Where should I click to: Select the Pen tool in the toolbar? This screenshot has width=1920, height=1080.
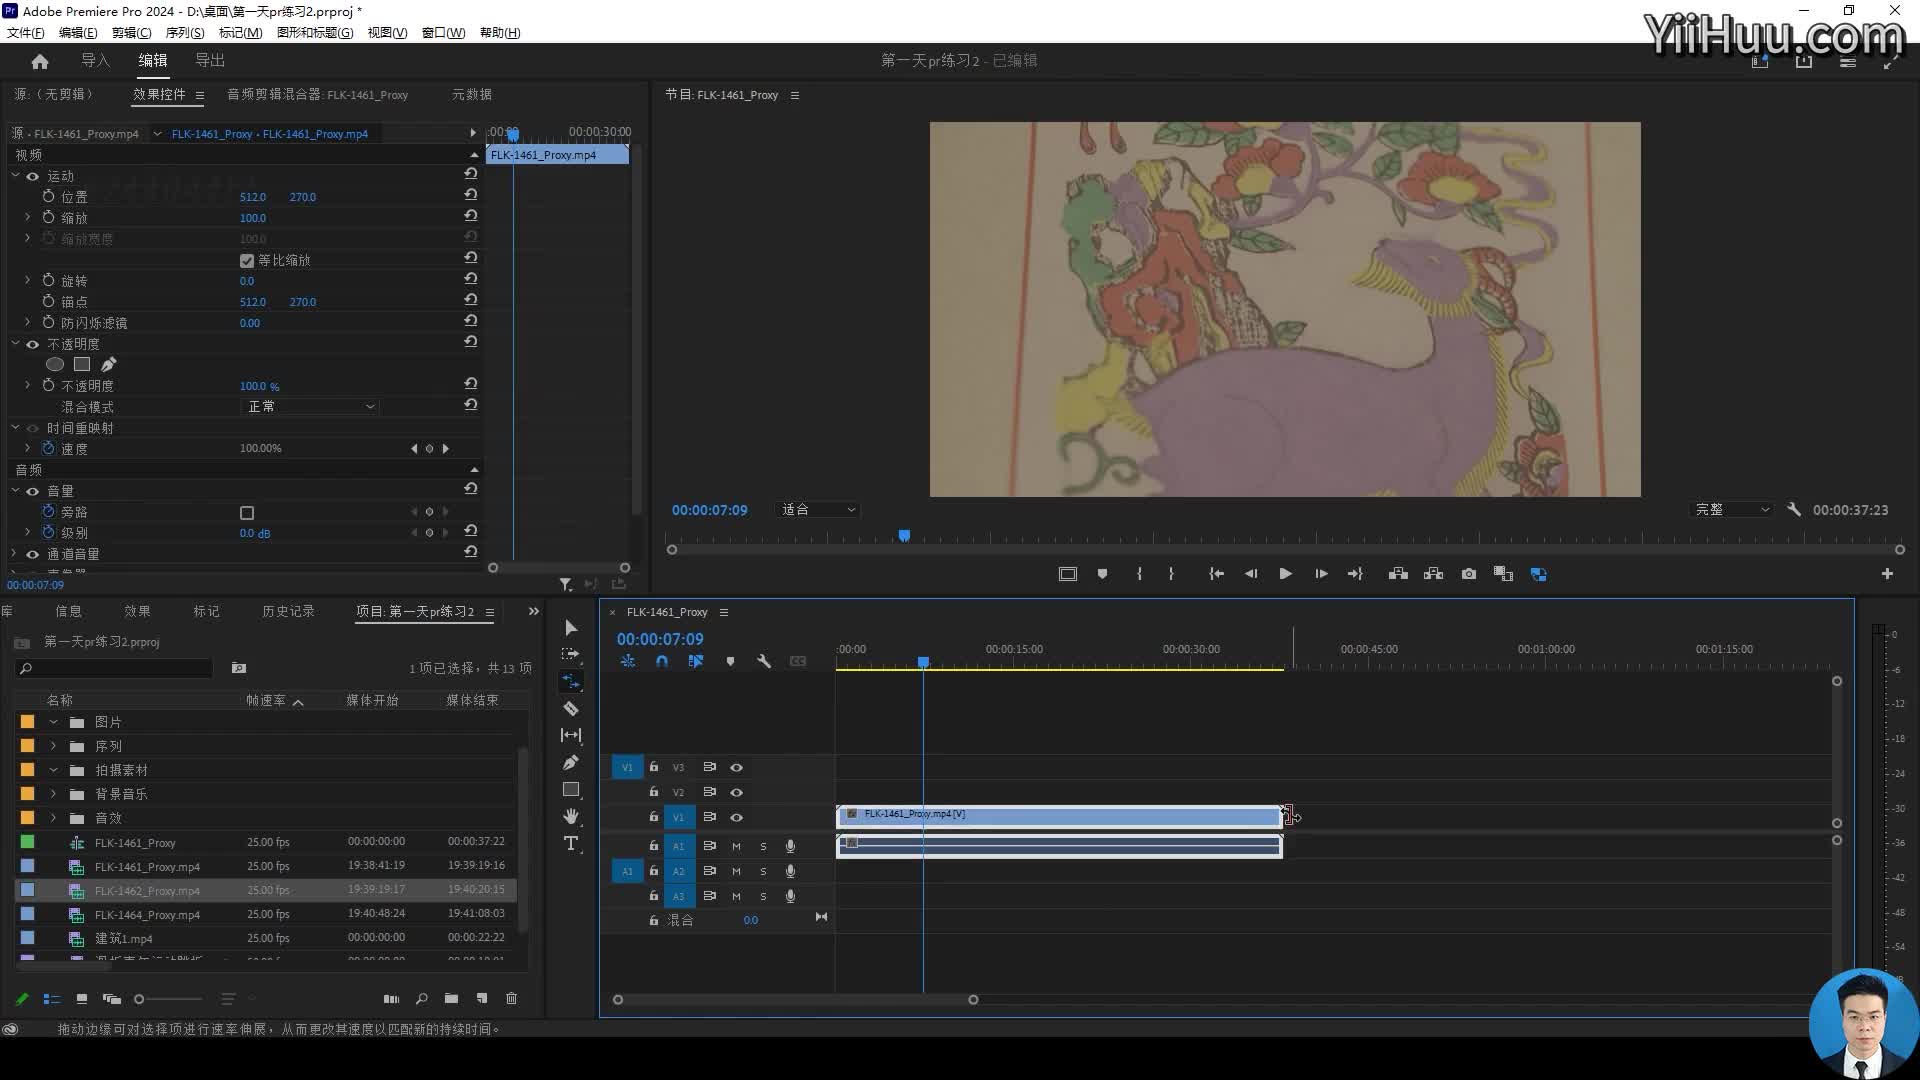point(571,763)
